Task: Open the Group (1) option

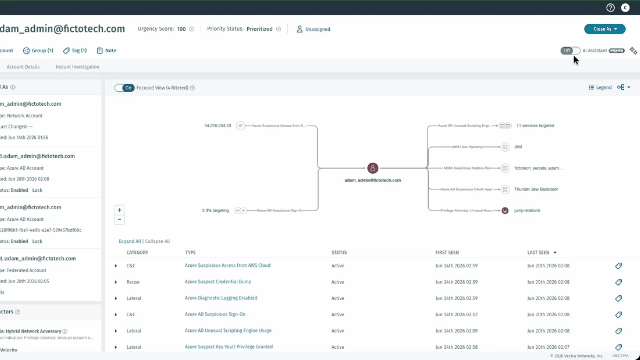Action: click(x=38, y=51)
